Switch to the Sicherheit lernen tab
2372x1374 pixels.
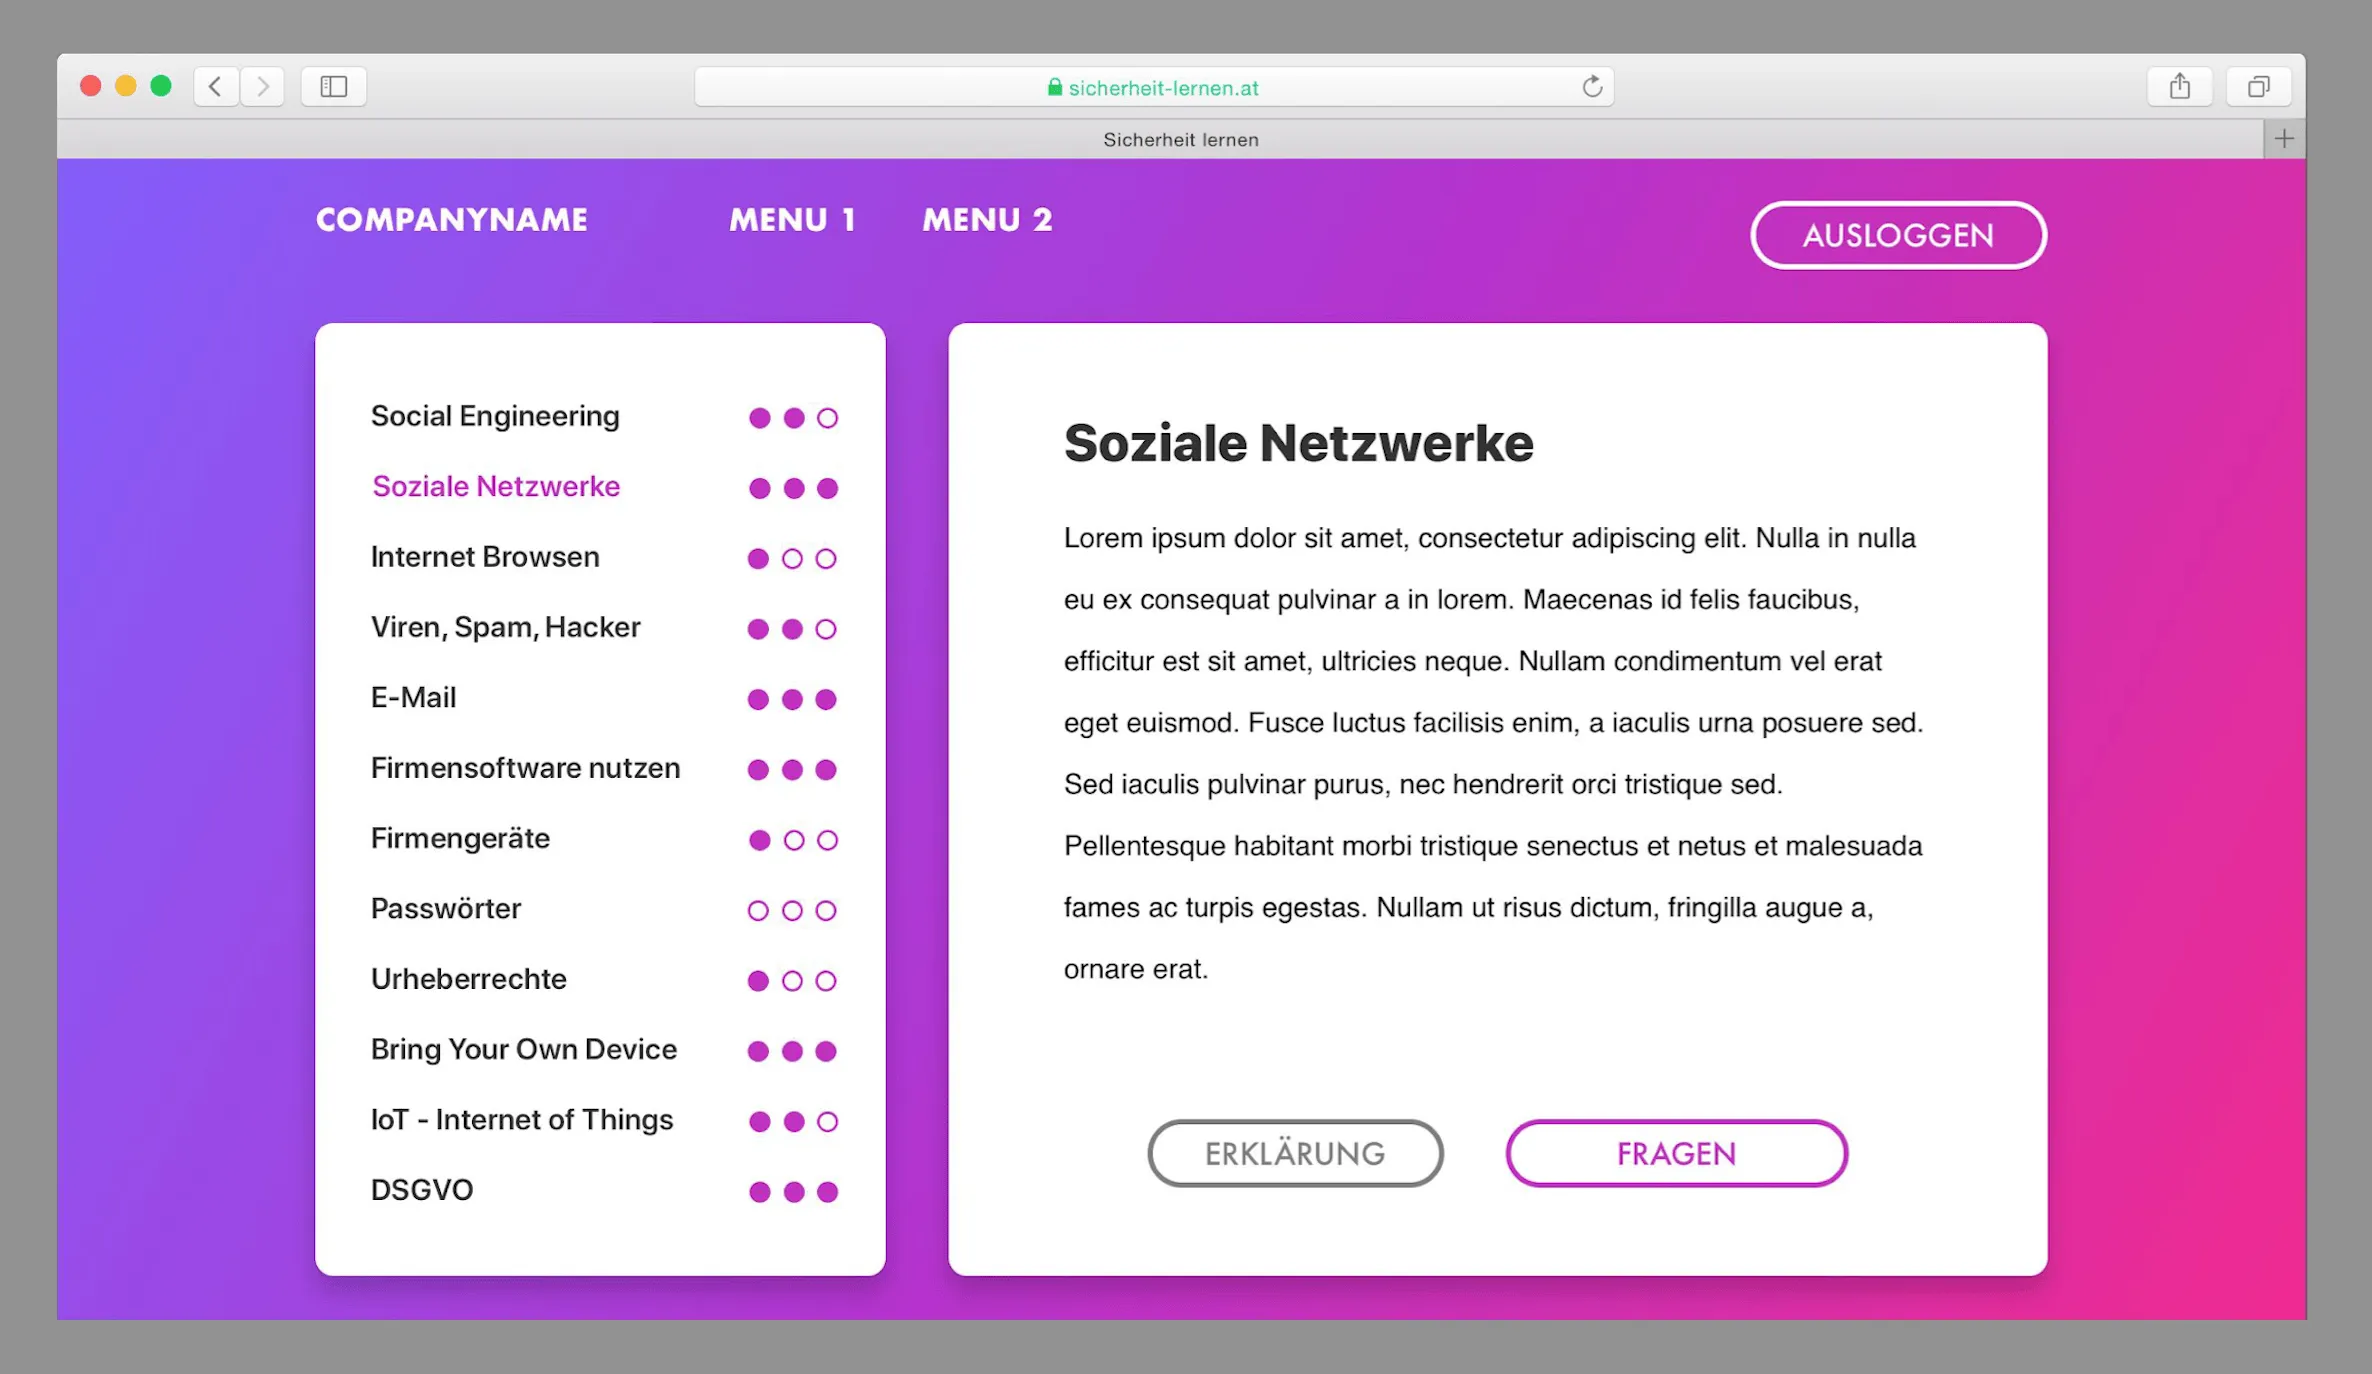pyautogui.click(x=1180, y=139)
